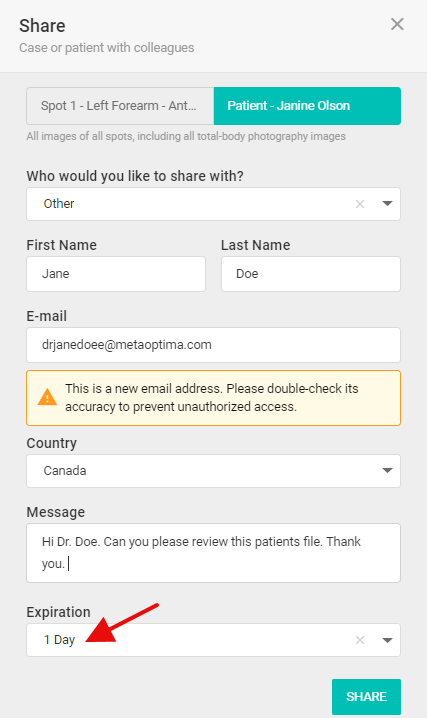Viewport: 427px width, 718px height.
Task: Click the '1 Day' expiration value
Action: pos(59,640)
